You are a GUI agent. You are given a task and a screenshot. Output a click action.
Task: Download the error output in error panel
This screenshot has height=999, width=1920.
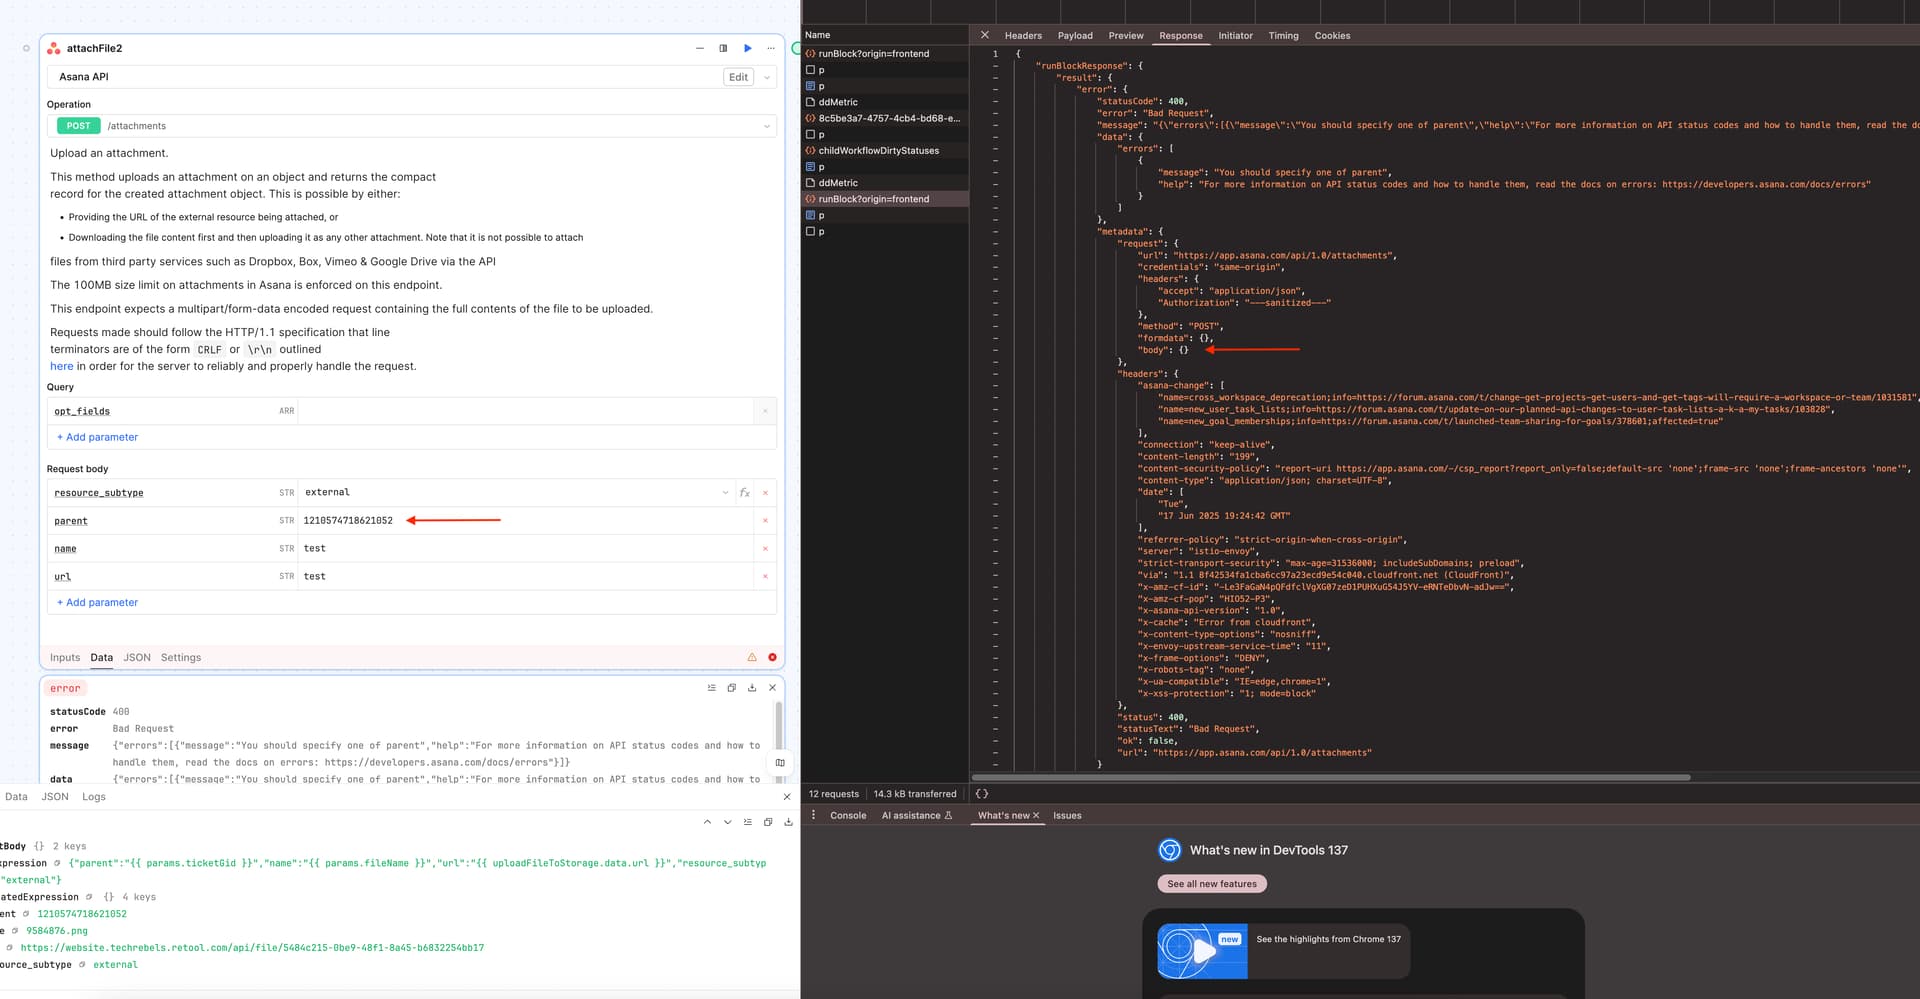[752, 688]
